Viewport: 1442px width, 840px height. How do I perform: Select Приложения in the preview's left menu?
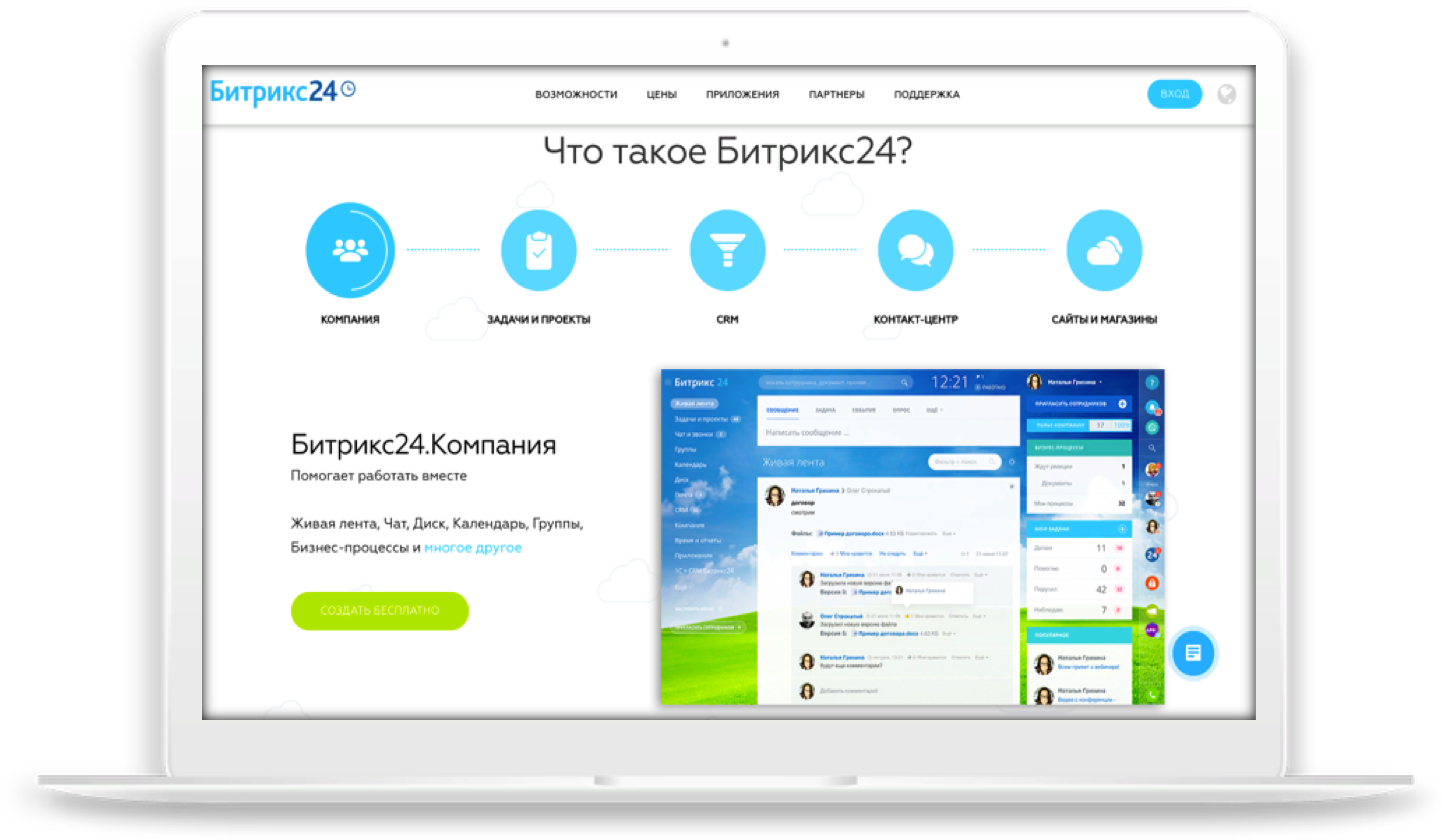click(x=693, y=555)
